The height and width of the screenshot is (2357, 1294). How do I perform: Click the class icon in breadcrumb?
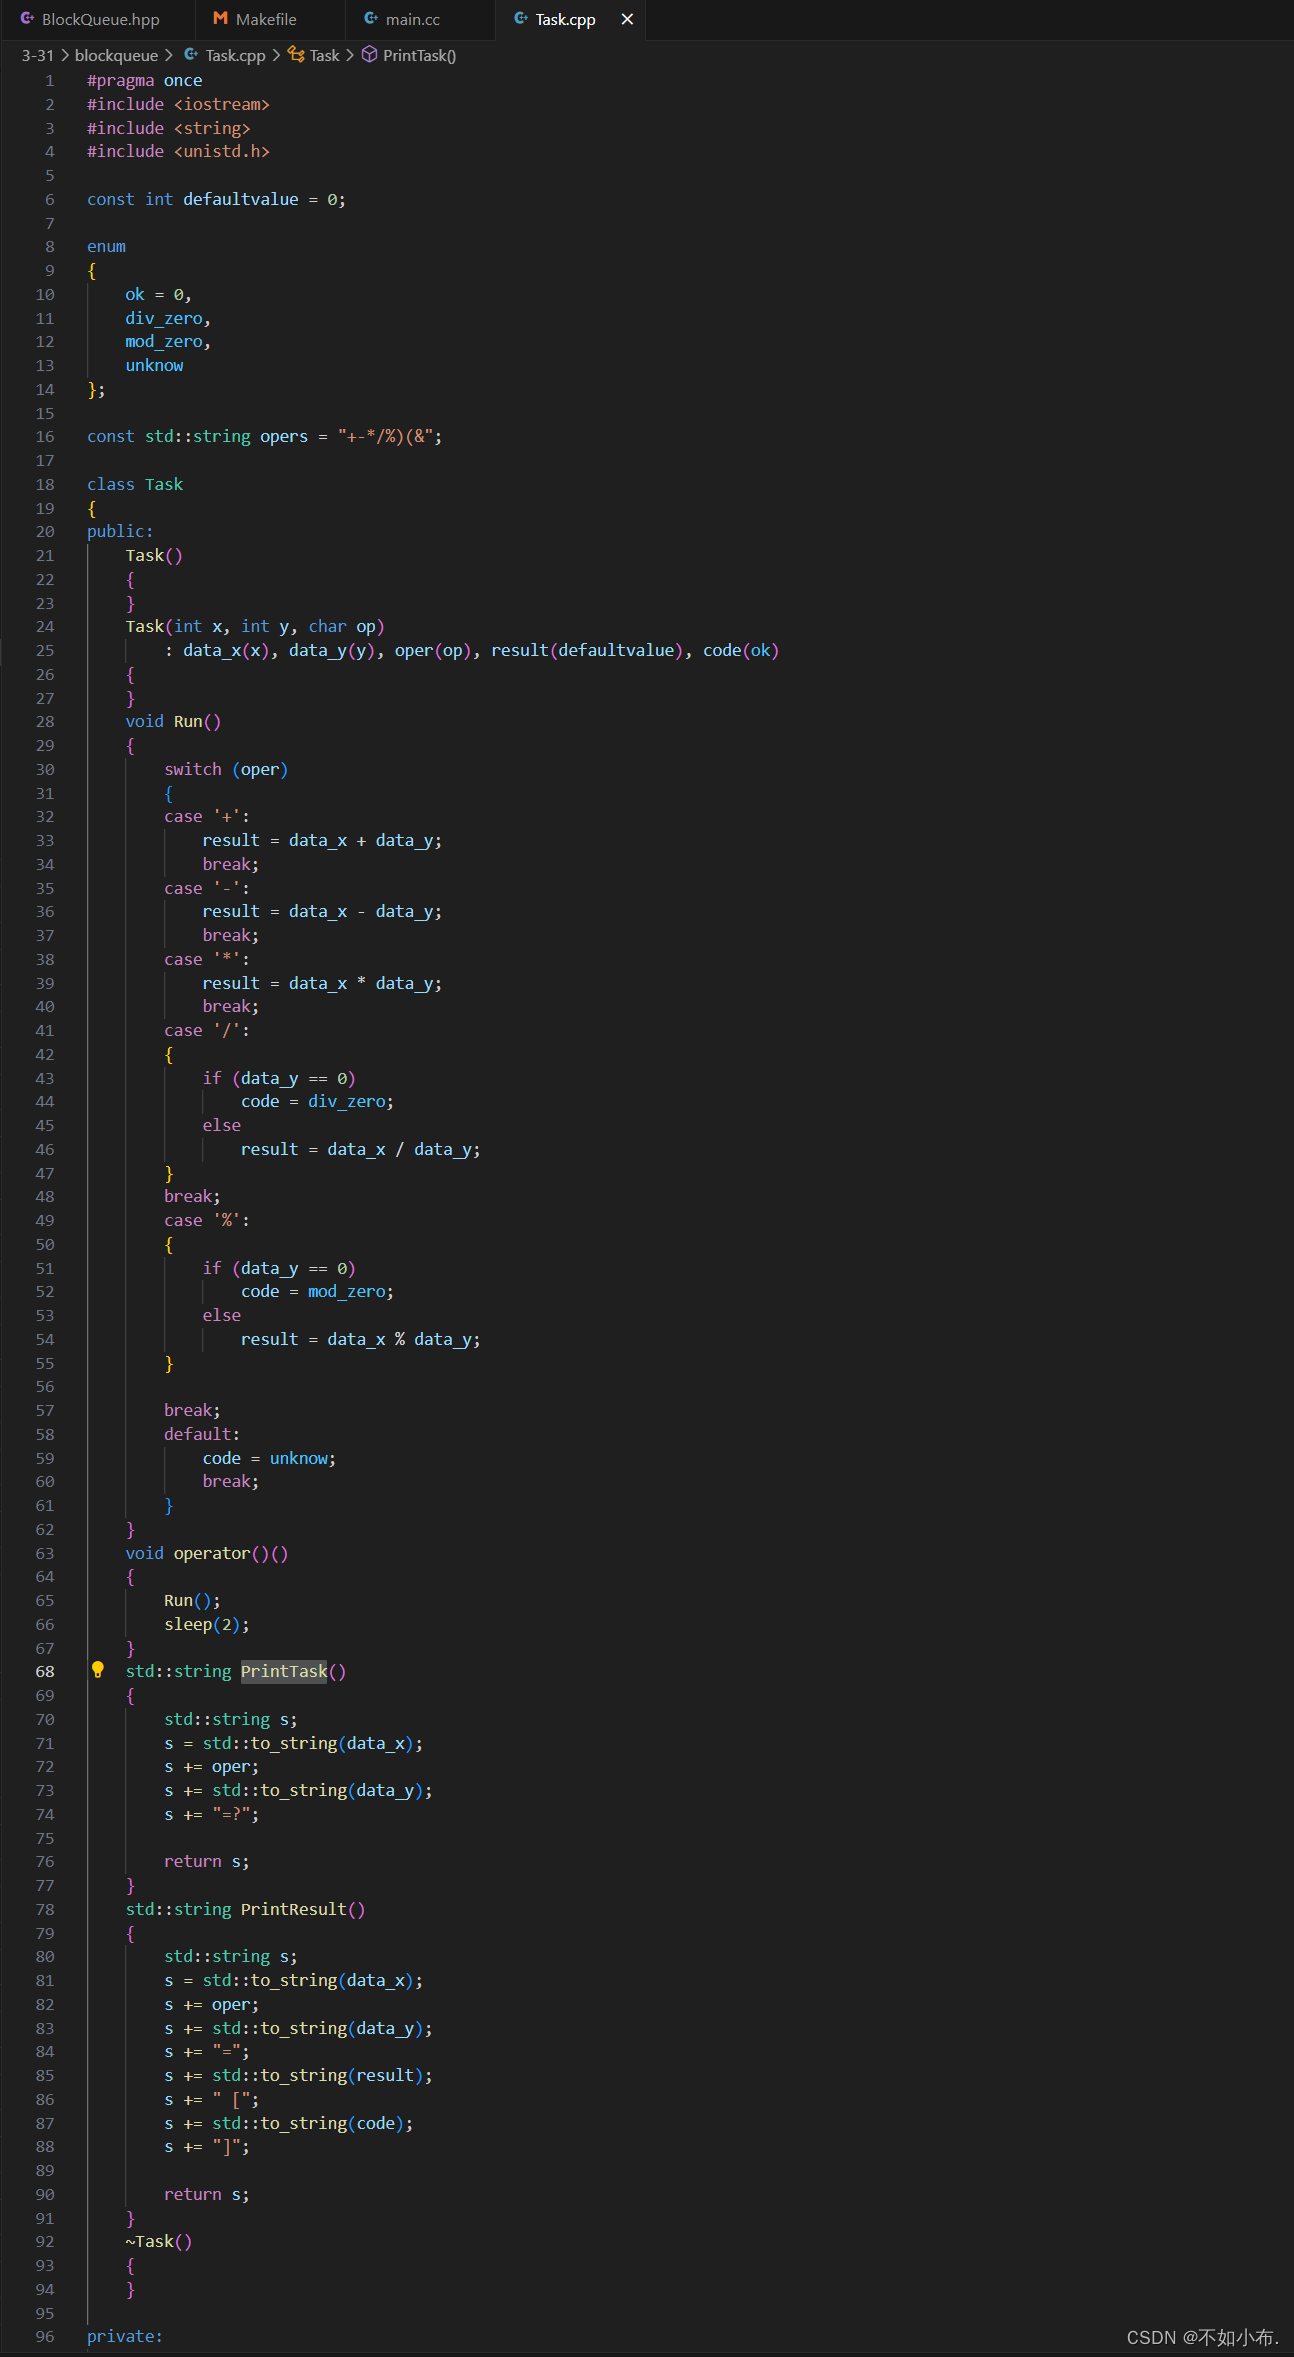(x=296, y=55)
